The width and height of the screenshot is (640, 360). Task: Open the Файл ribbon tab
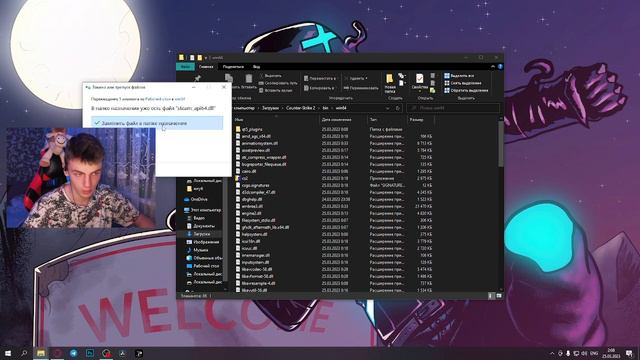click(185, 67)
